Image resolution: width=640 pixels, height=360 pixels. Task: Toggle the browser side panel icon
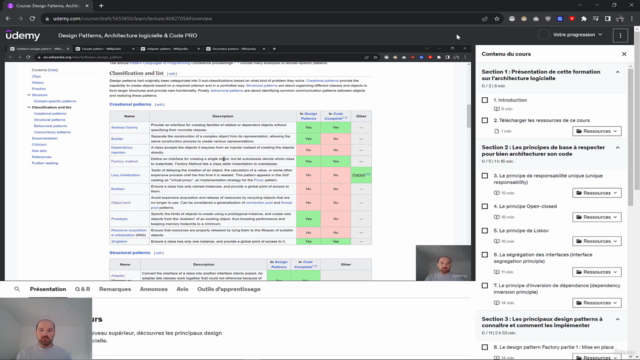click(x=608, y=19)
